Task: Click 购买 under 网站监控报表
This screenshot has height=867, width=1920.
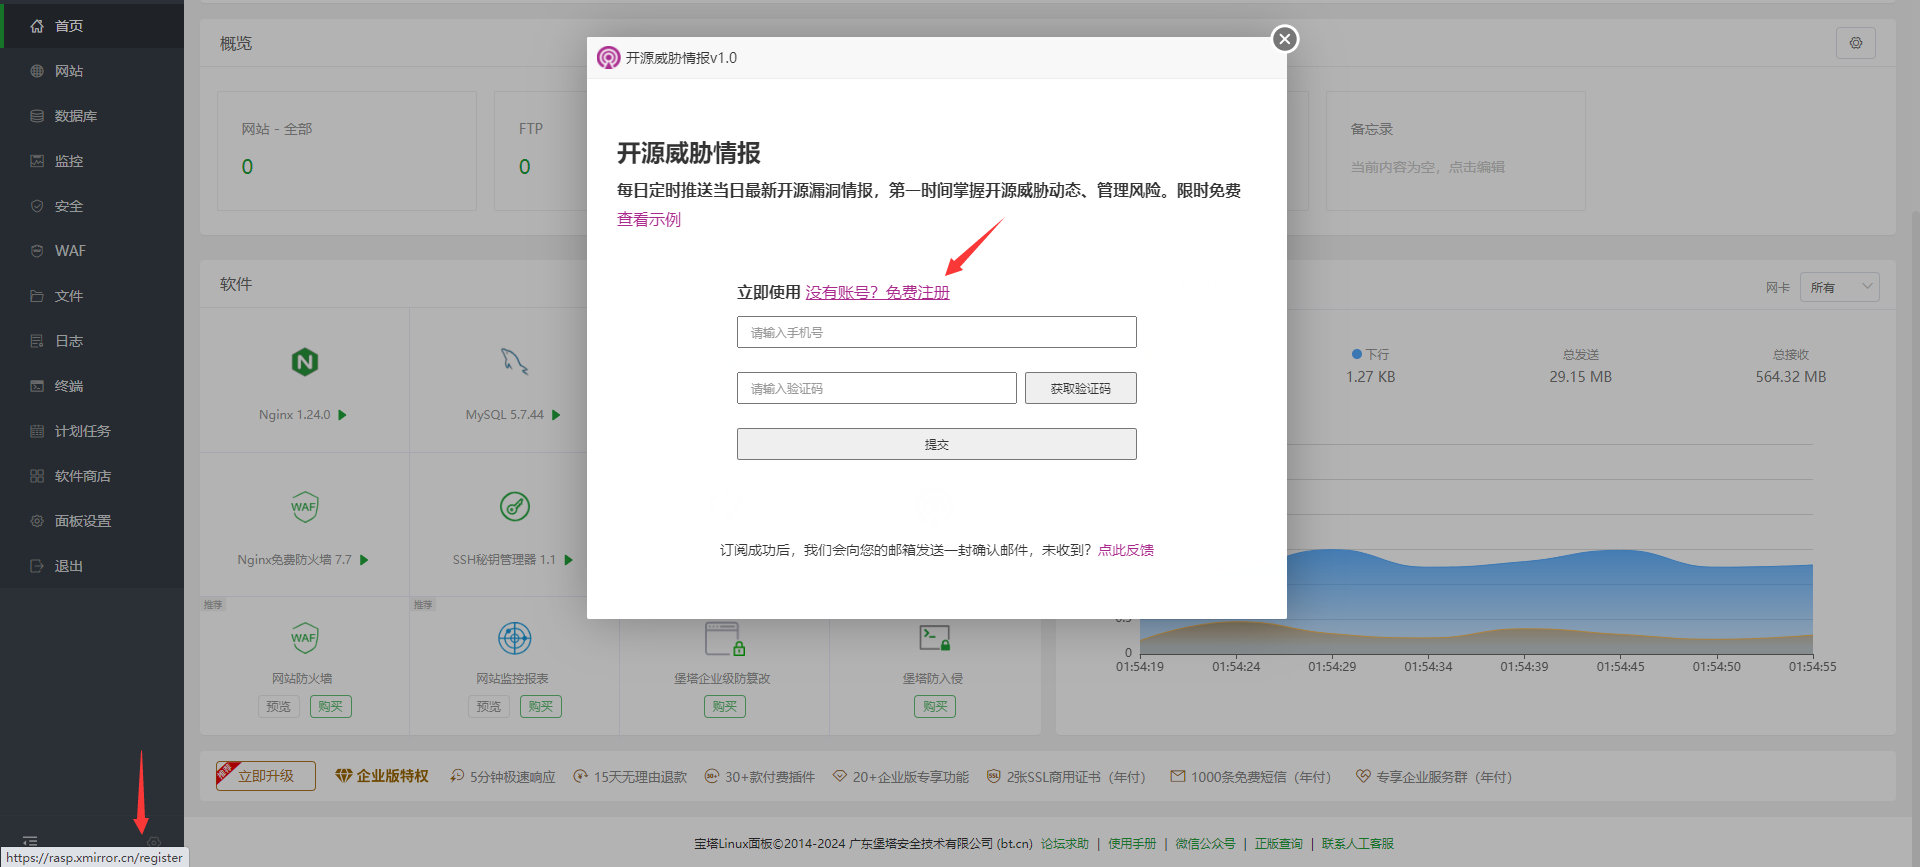Action: point(541,707)
